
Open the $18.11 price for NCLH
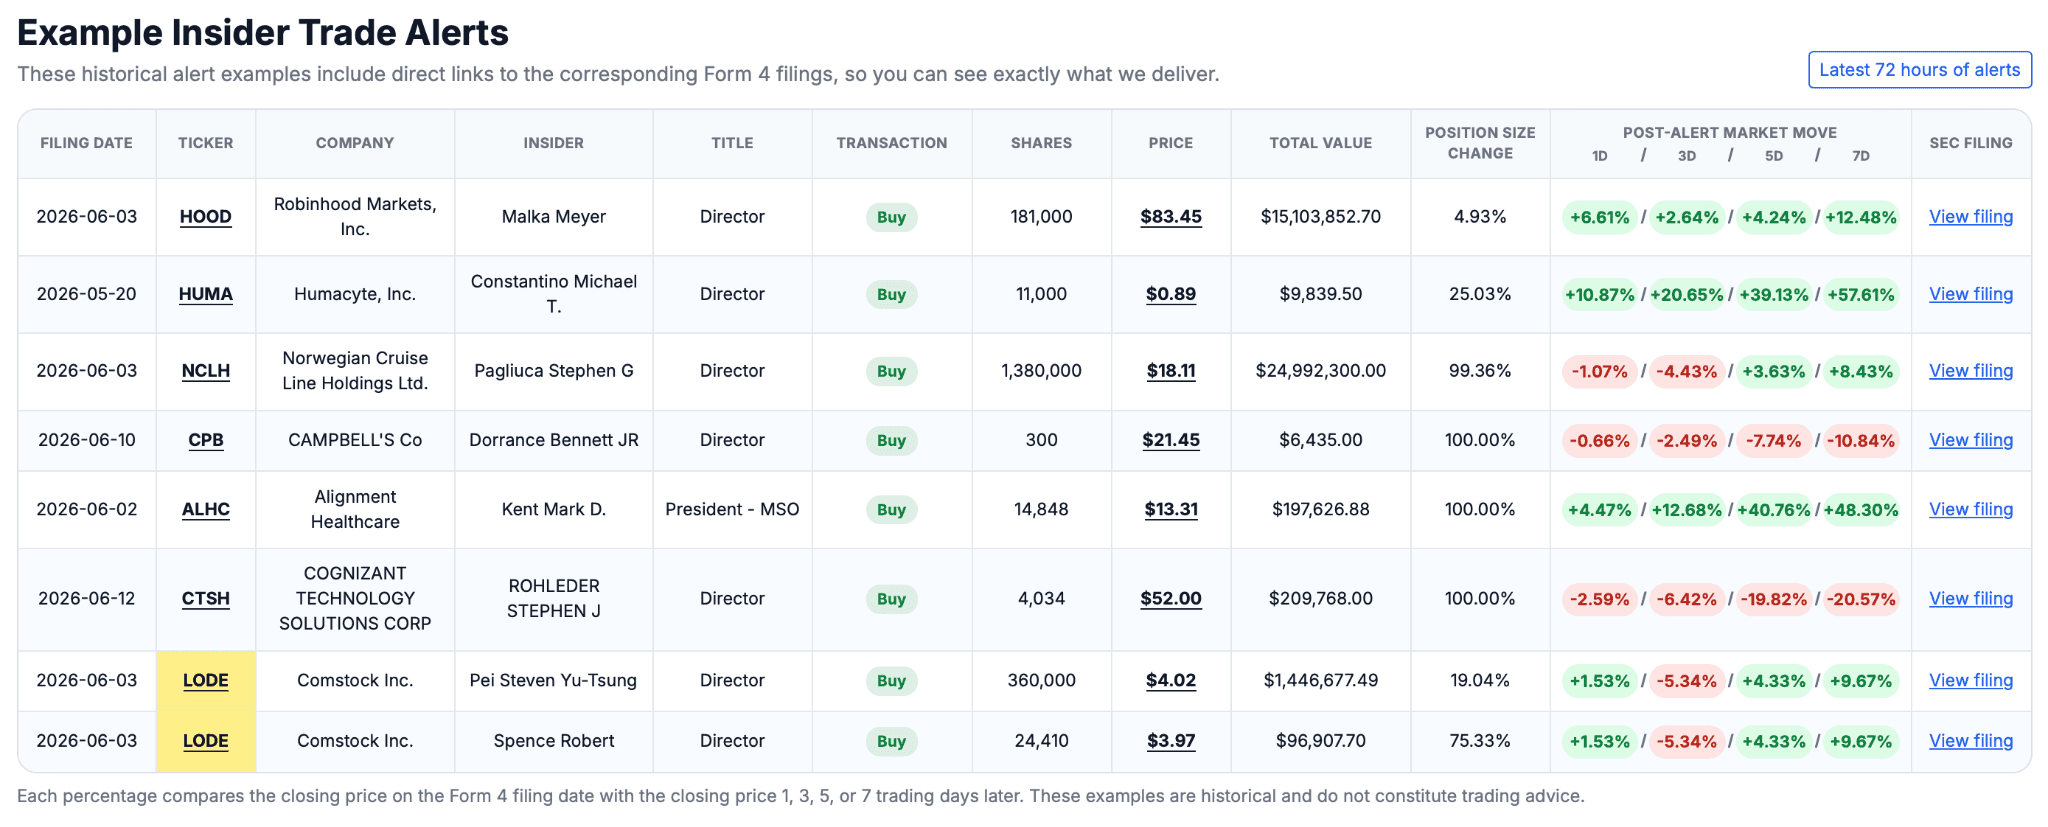[x=1171, y=371]
